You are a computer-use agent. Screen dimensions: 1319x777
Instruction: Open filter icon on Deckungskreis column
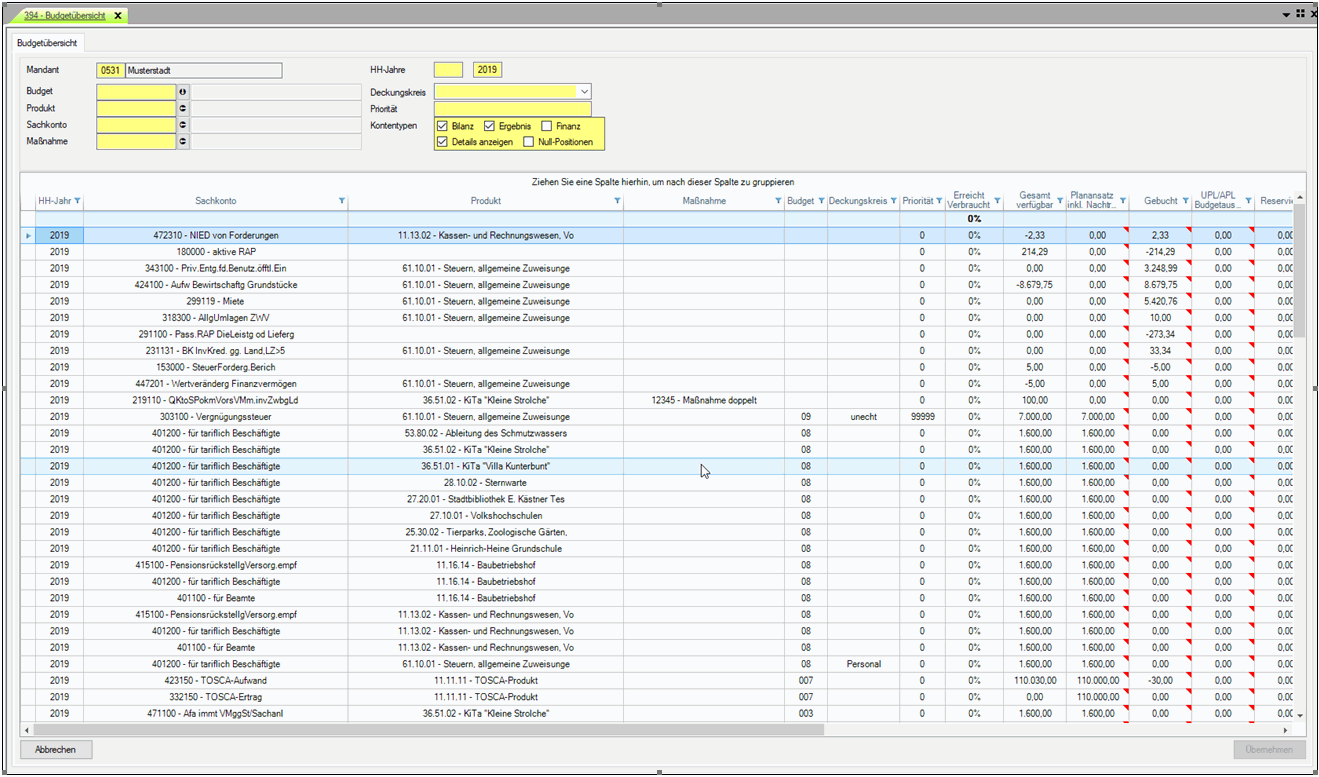893,201
